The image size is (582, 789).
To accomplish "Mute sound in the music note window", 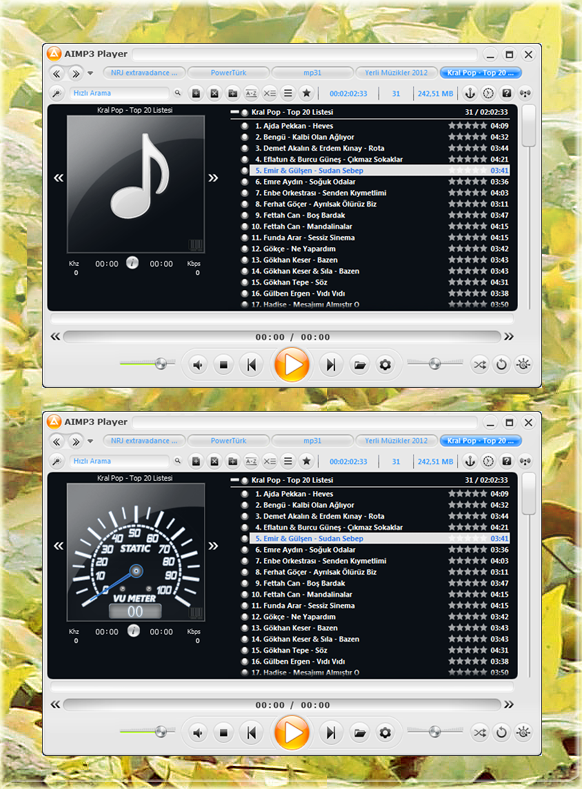I will 198,365.
